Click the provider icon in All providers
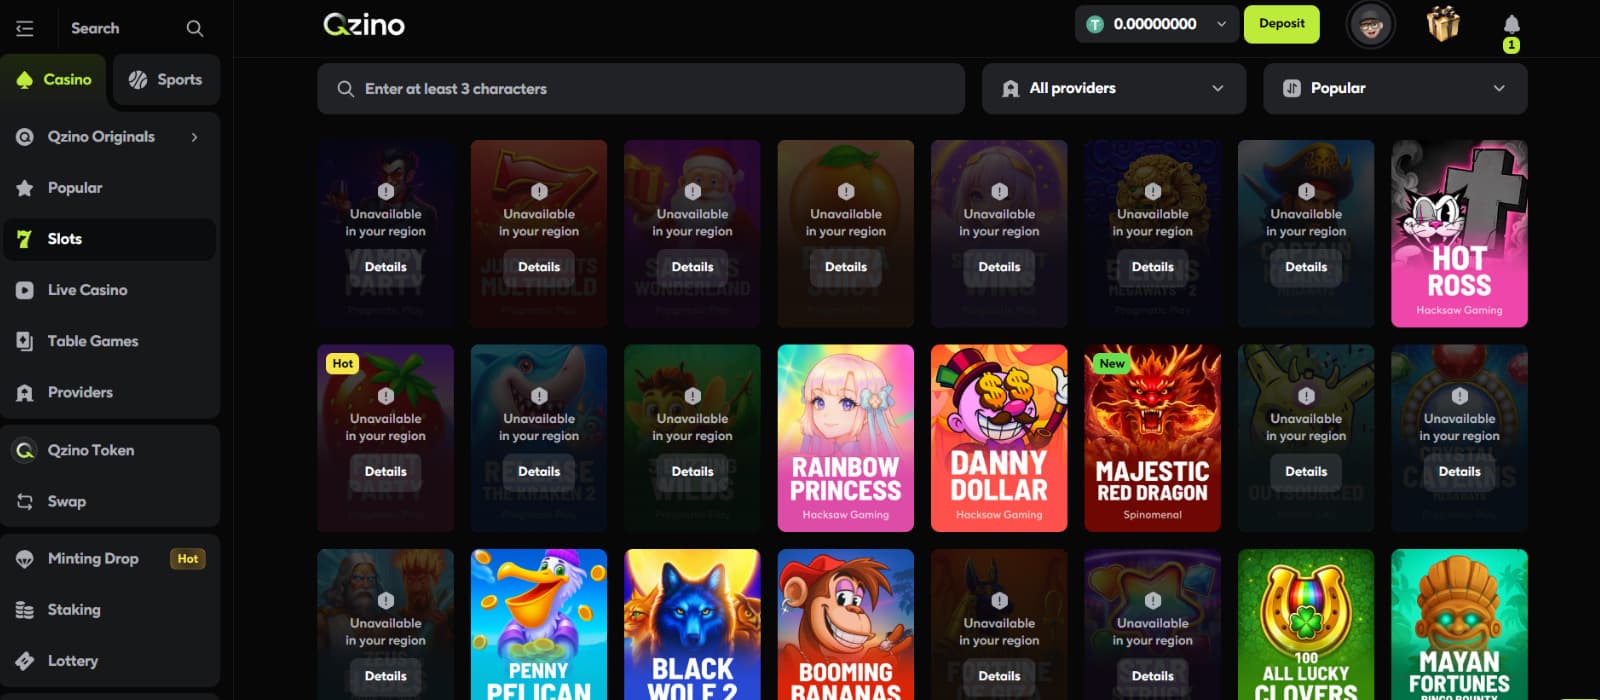The height and width of the screenshot is (700, 1600). point(1011,88)
